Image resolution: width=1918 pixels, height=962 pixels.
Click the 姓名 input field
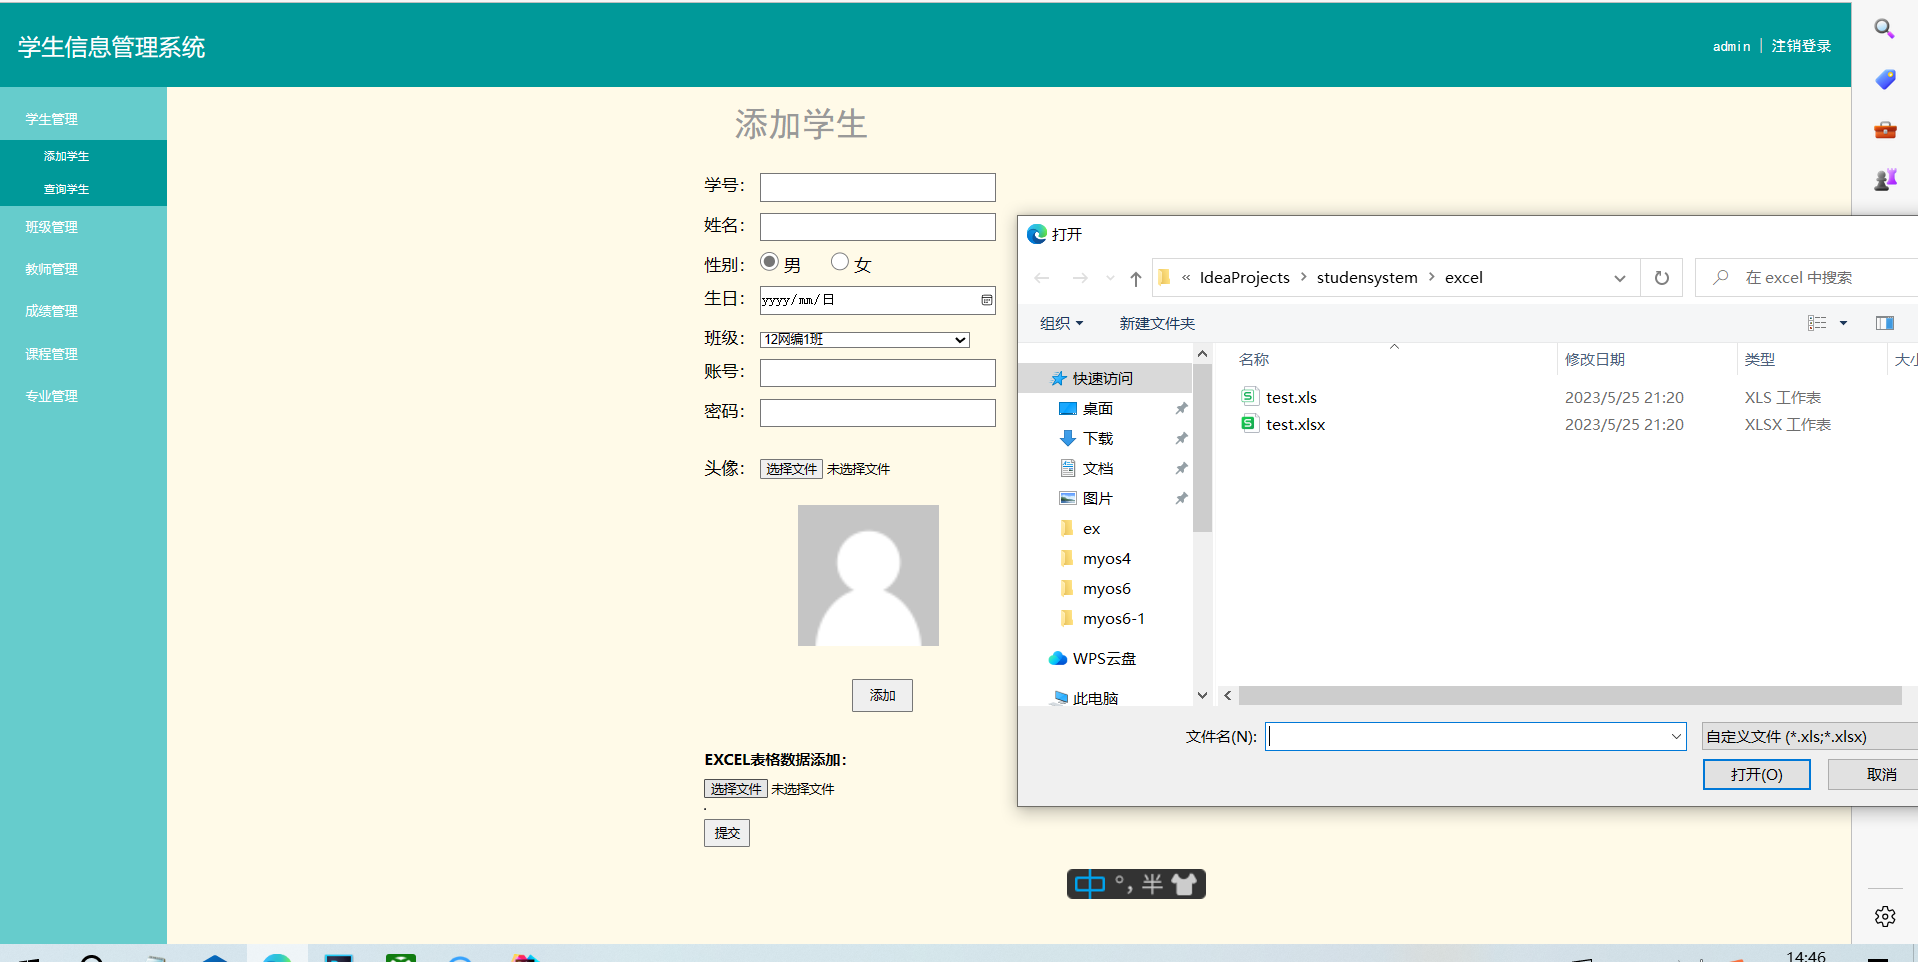pyautogui.click(x=878, y=227)
